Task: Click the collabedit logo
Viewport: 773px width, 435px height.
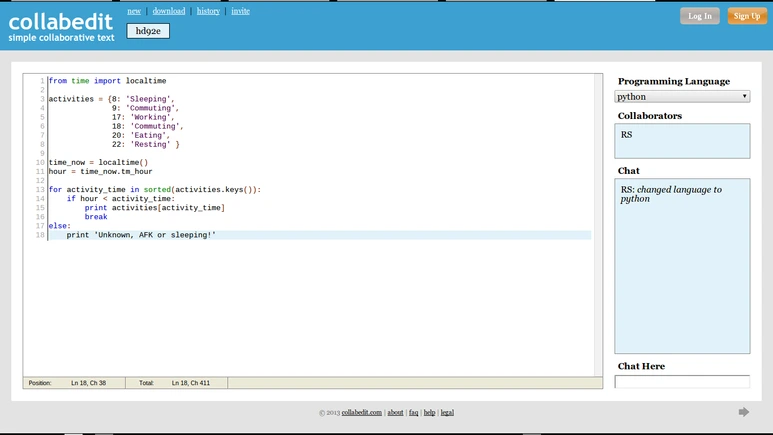Action: [x=61, y=27]
